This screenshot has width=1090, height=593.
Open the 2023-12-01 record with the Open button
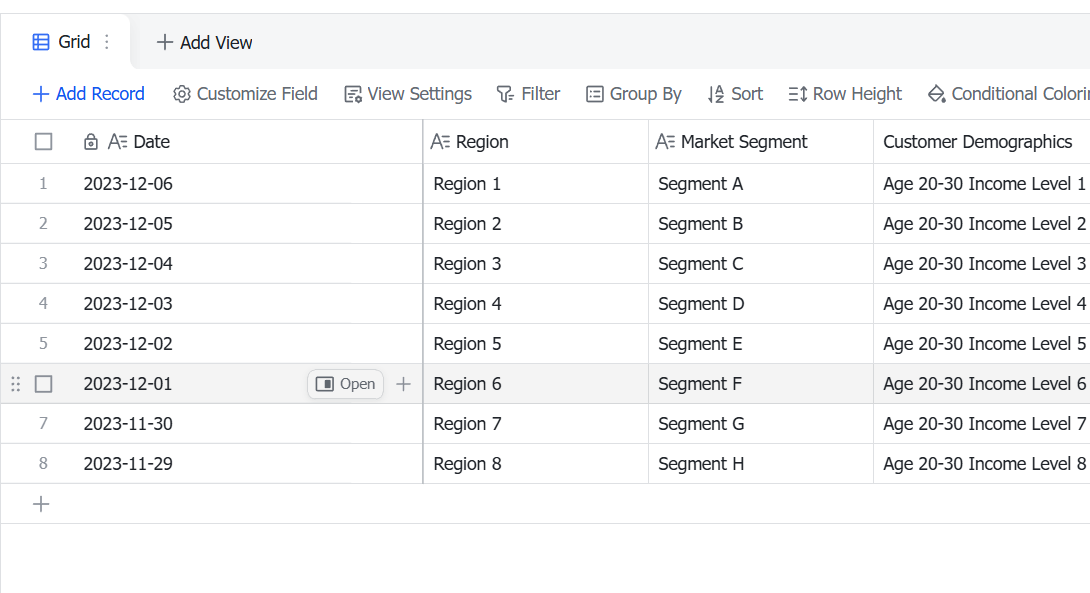point(345,384)
